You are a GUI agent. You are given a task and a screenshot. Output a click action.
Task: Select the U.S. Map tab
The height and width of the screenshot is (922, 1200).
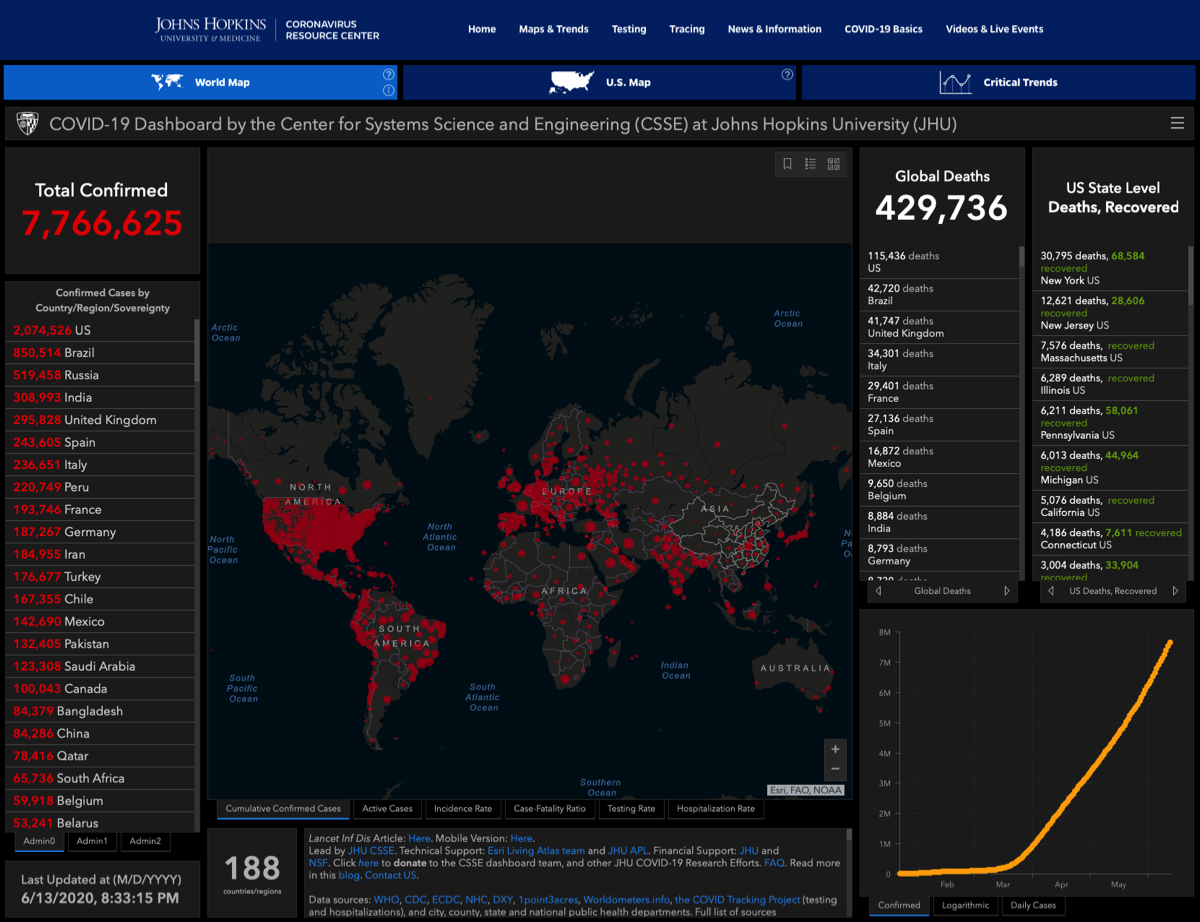pos(600,82)
